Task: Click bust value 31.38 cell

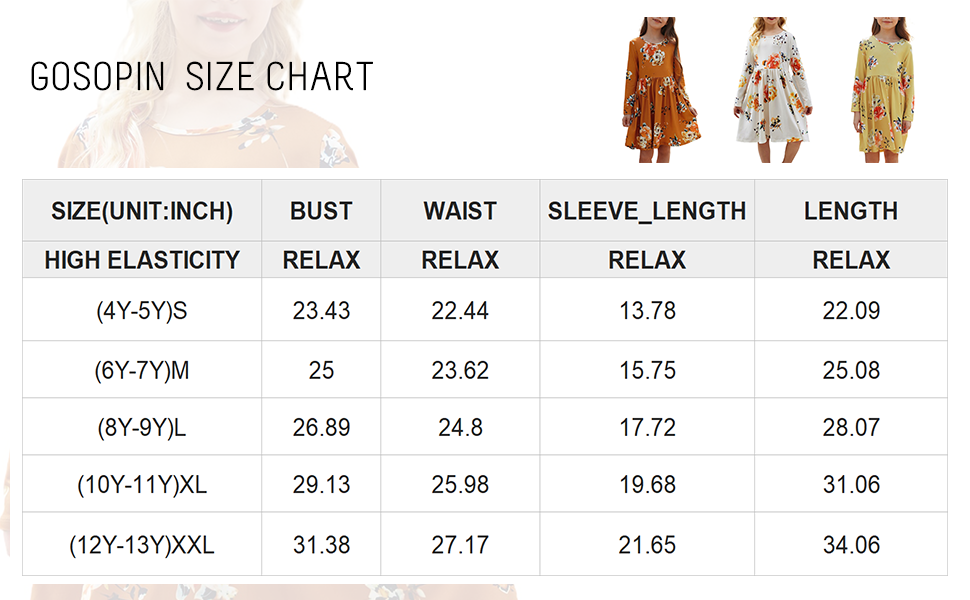Action: 321,545
